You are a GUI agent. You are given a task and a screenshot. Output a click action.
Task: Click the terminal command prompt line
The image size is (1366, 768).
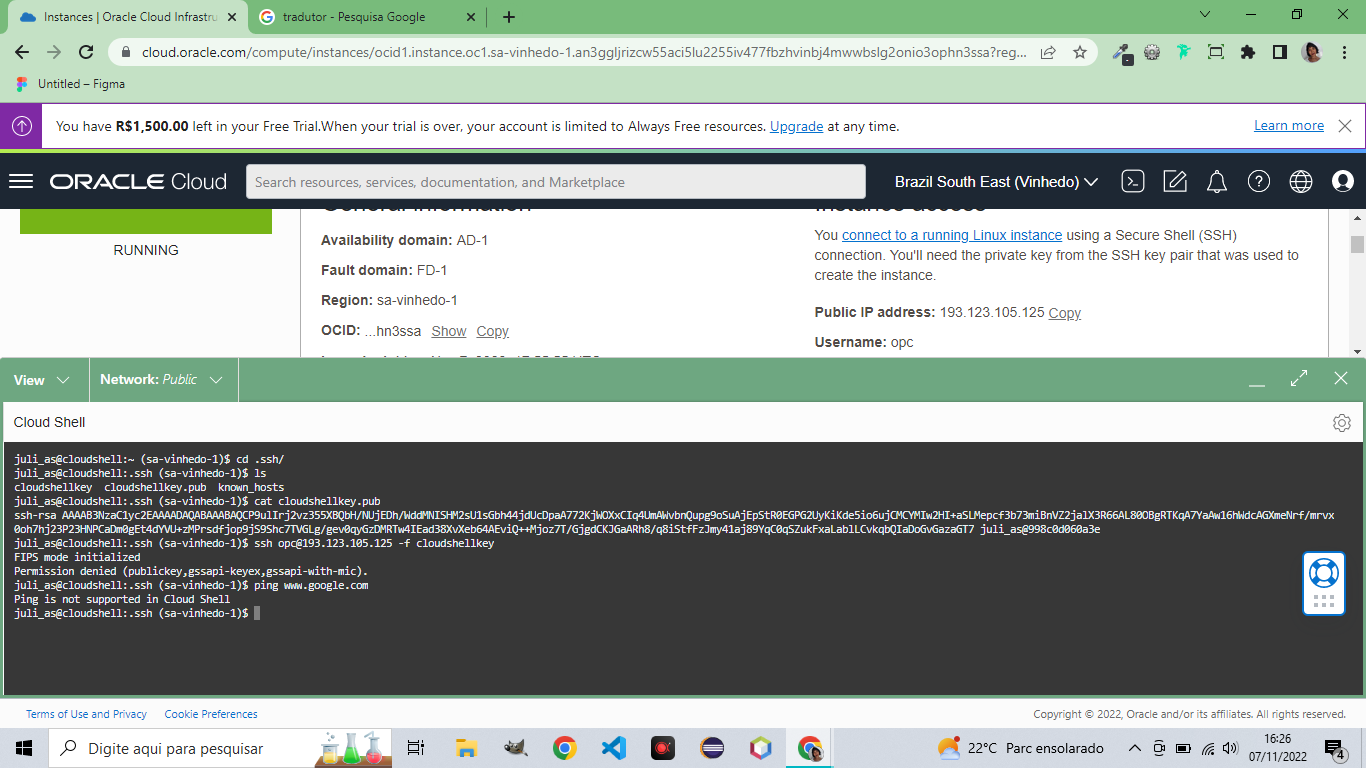137,613
